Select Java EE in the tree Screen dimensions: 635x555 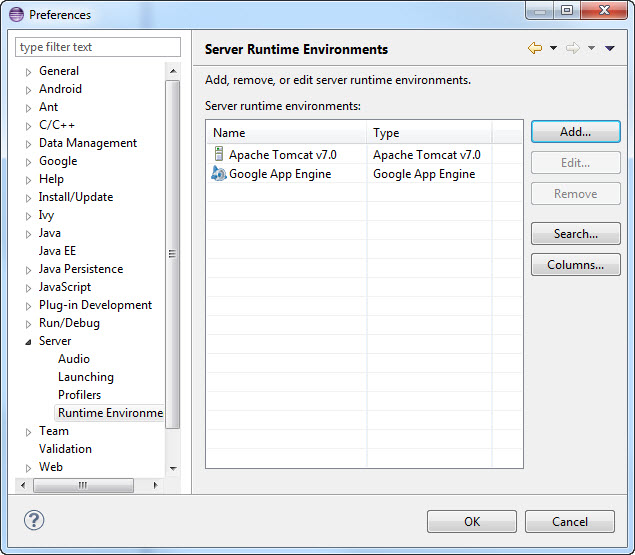[x=57, y=251]
